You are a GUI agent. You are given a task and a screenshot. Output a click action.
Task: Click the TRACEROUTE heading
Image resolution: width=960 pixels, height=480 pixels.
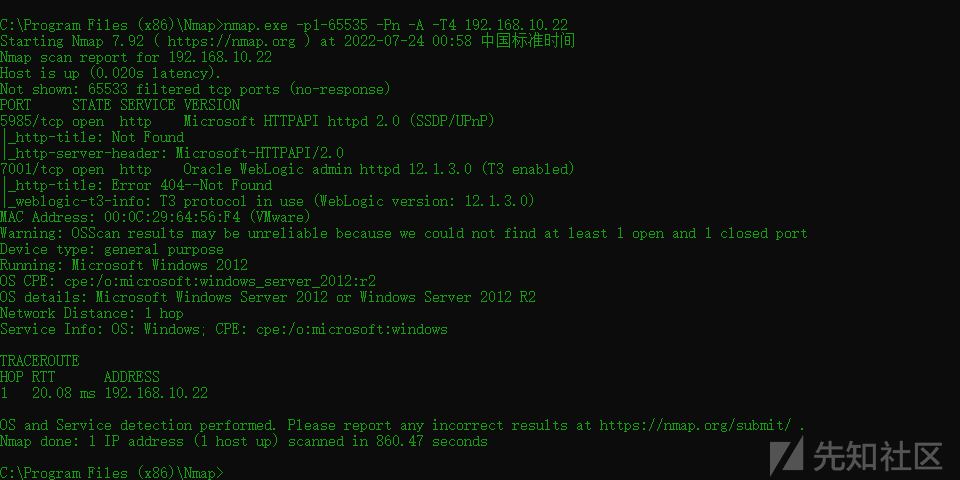pyautogui.click(x=40, y=361)
